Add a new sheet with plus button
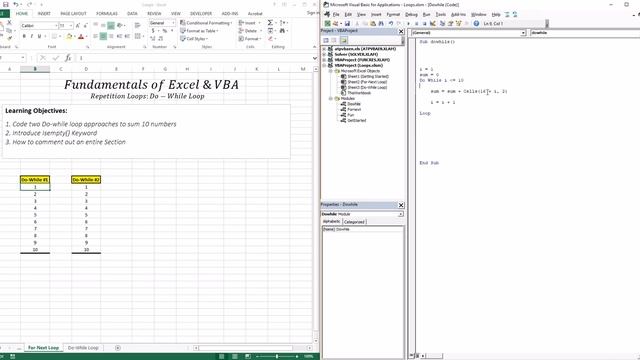640x360 pixels. click(x=118, y=348)
